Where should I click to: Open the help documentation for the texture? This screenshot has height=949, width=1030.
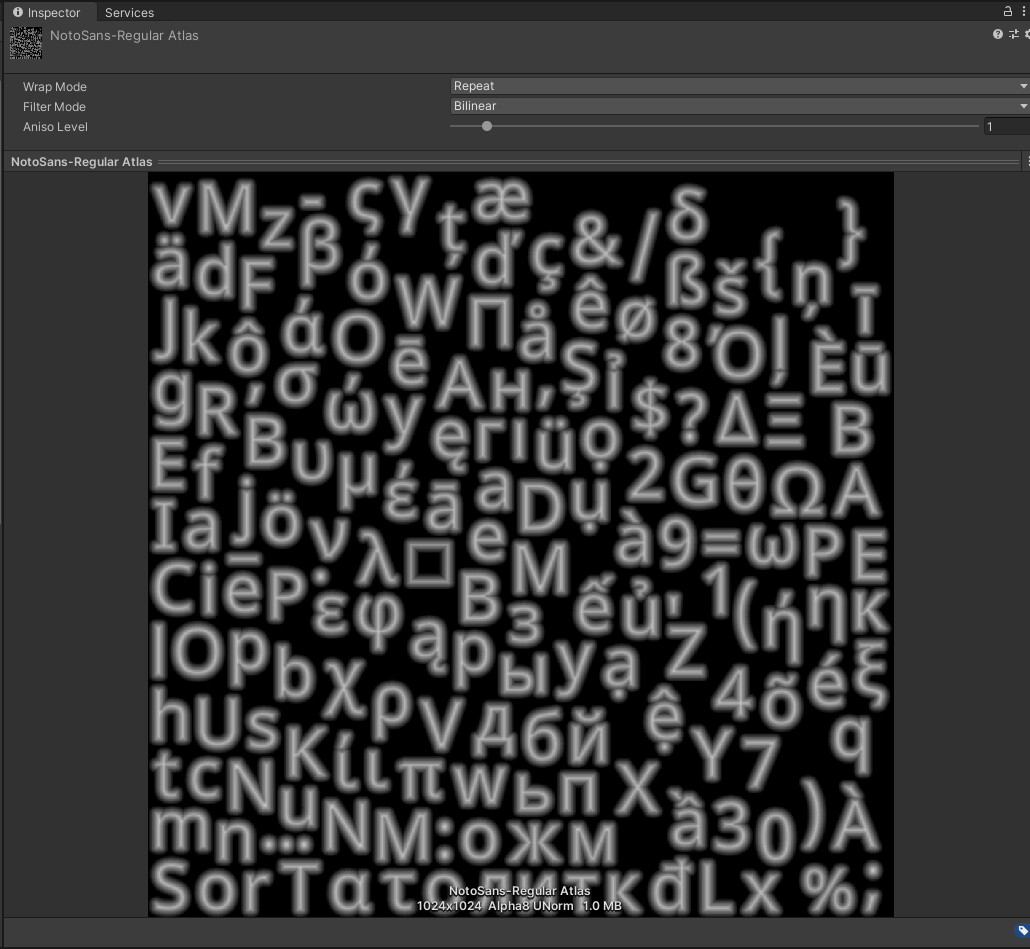click(x=997, y=34)
